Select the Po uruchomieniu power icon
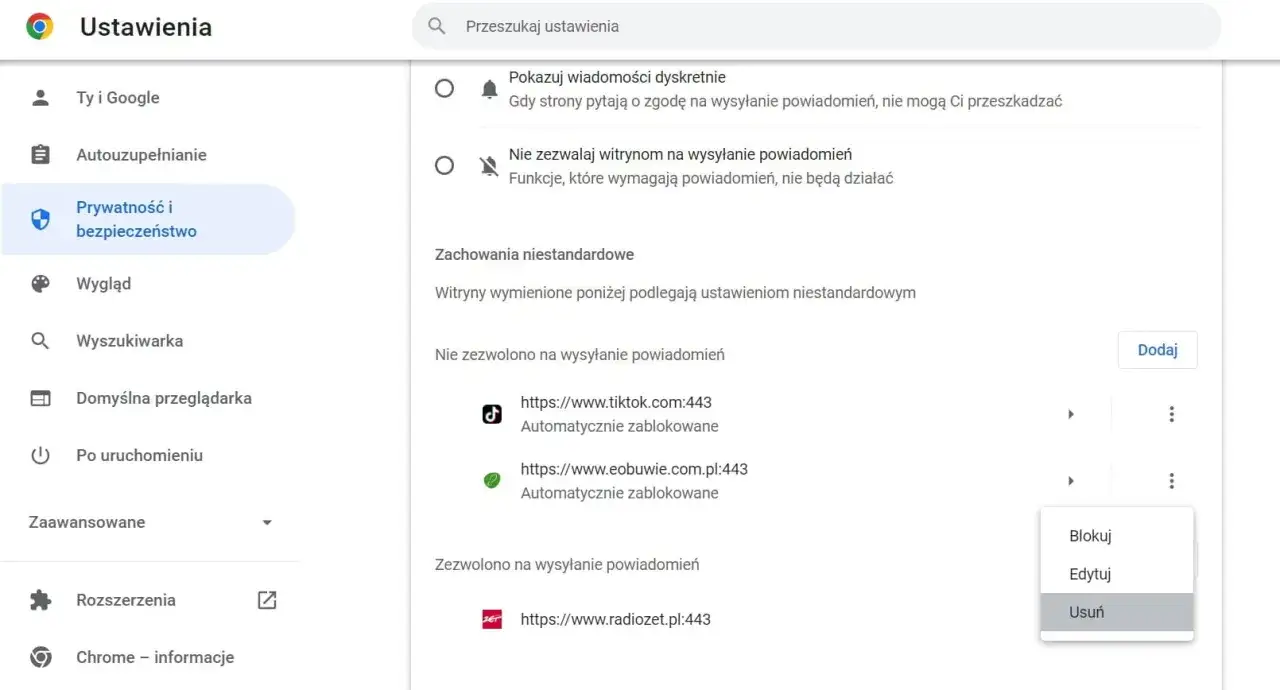The width and height of the screenshot is (1280, 690). point(40,455)
